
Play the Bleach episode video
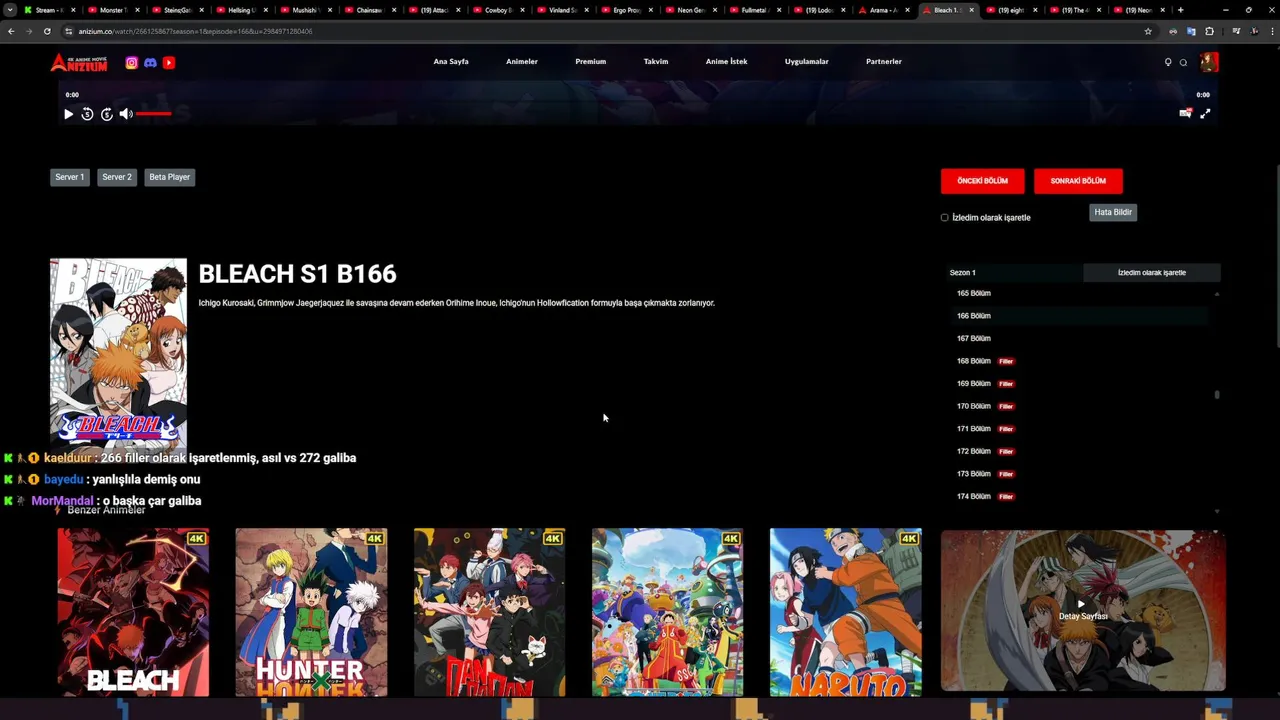(68, 114)
